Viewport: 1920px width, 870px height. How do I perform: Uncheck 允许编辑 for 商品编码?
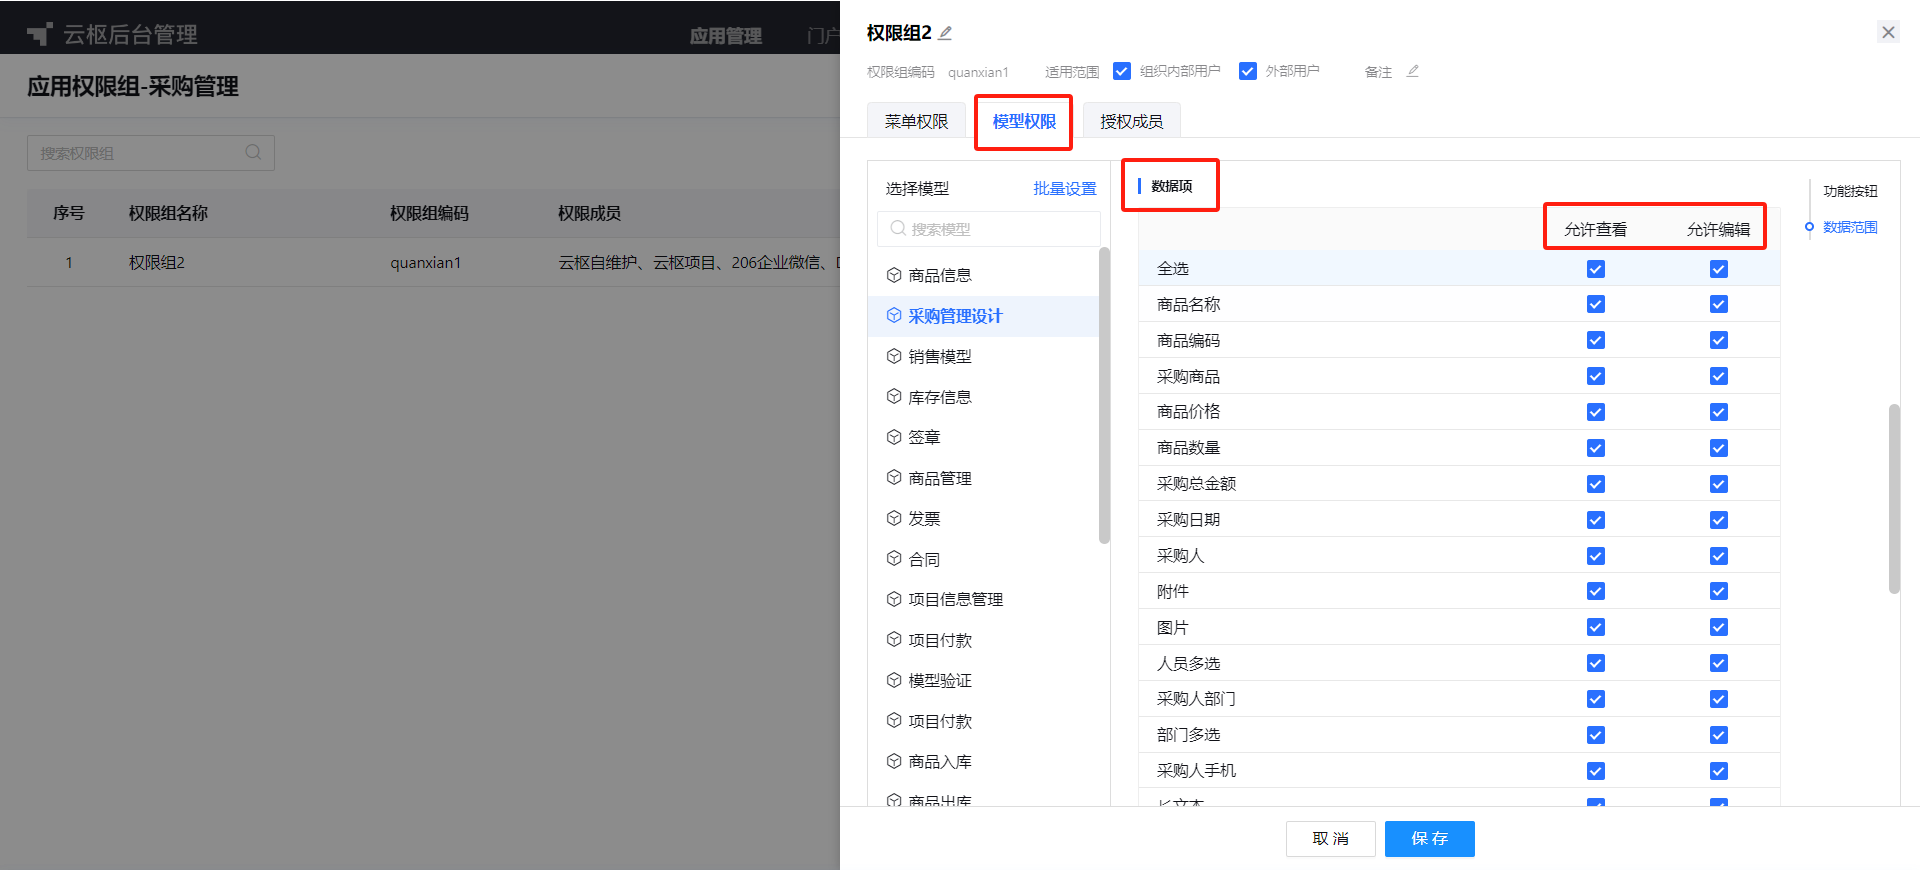[1719, 340]
